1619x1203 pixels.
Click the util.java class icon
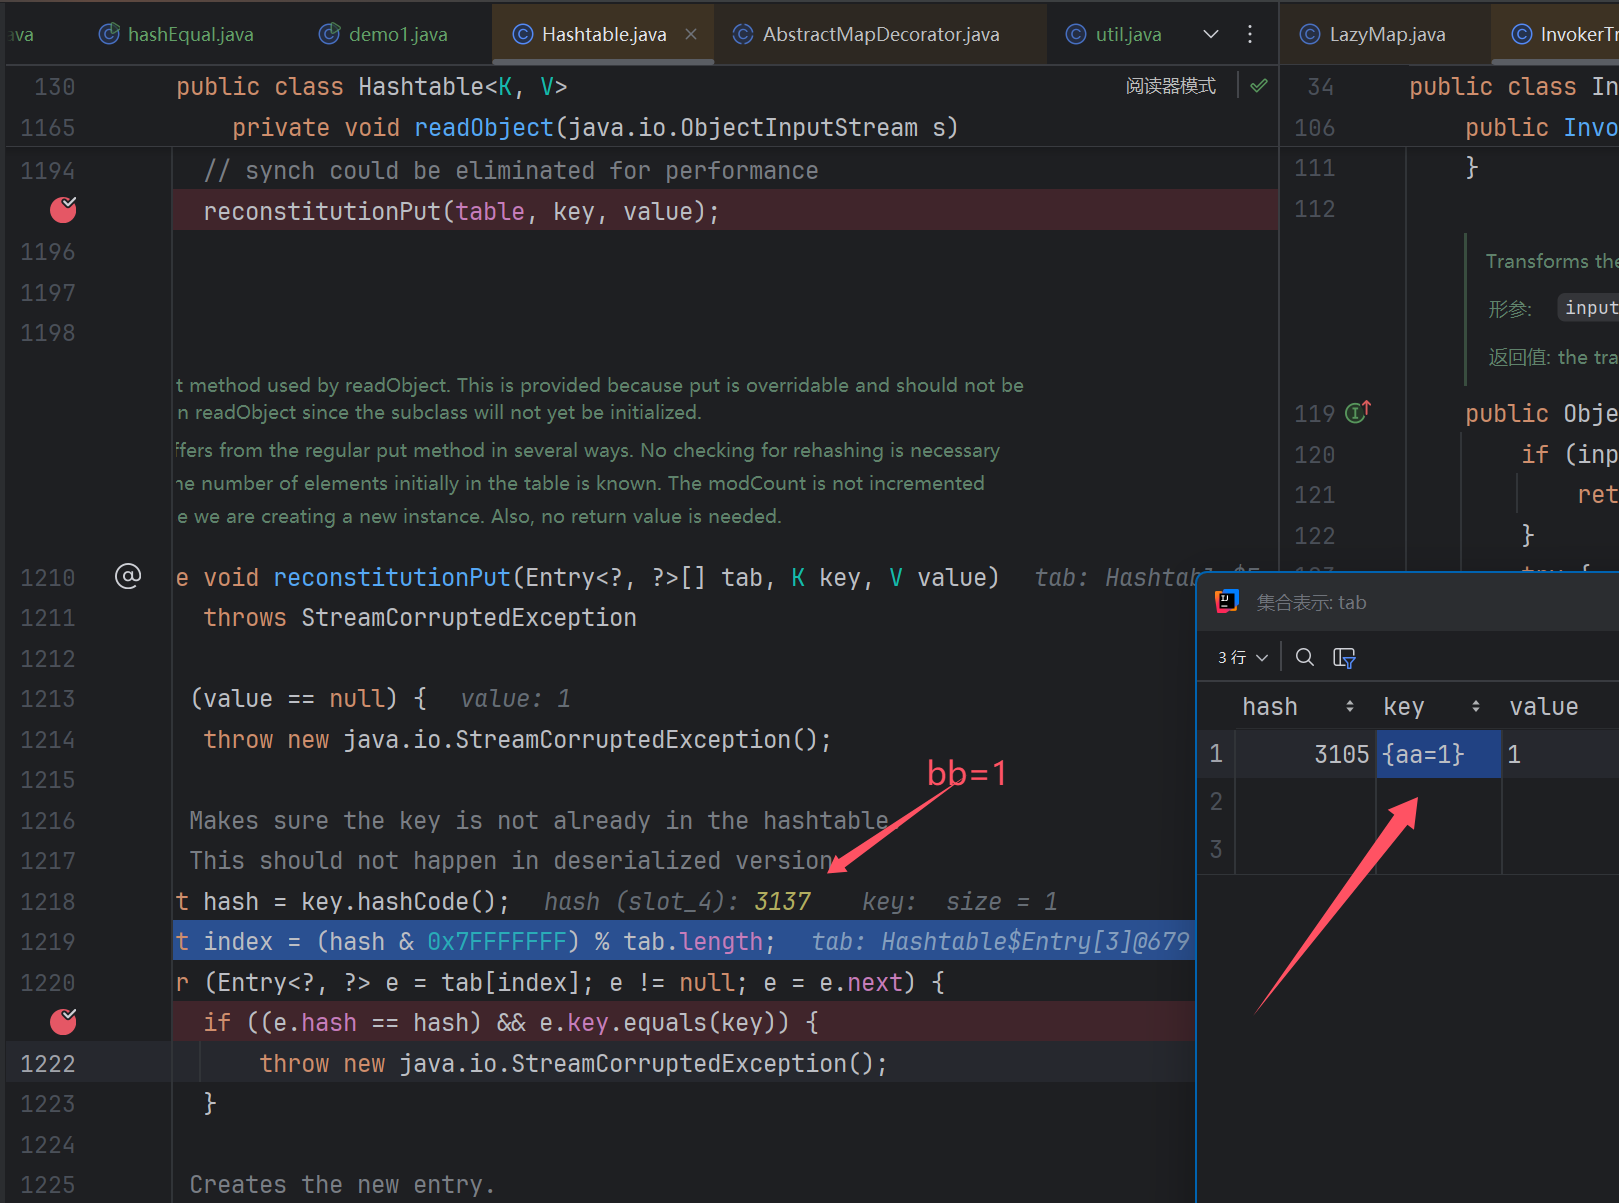tap(1076, 34)
